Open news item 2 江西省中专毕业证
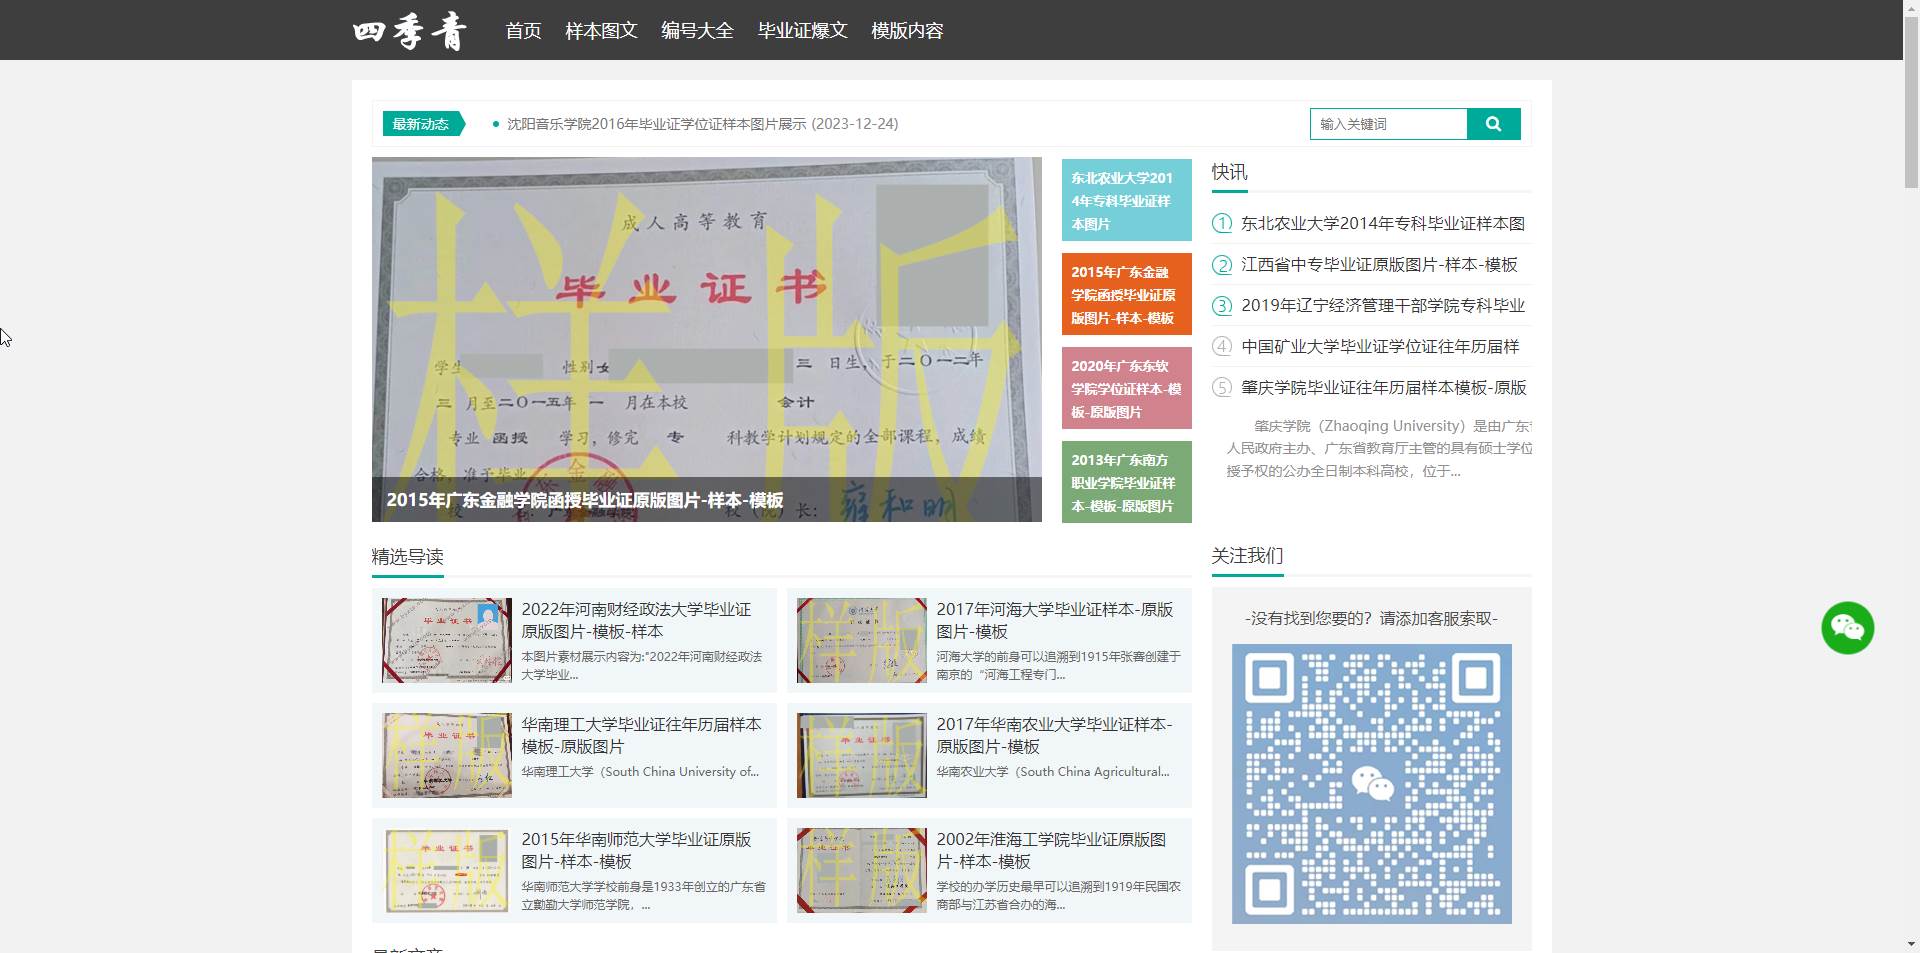Viewport: 1920px width, 953px height. click(1379, 264)
